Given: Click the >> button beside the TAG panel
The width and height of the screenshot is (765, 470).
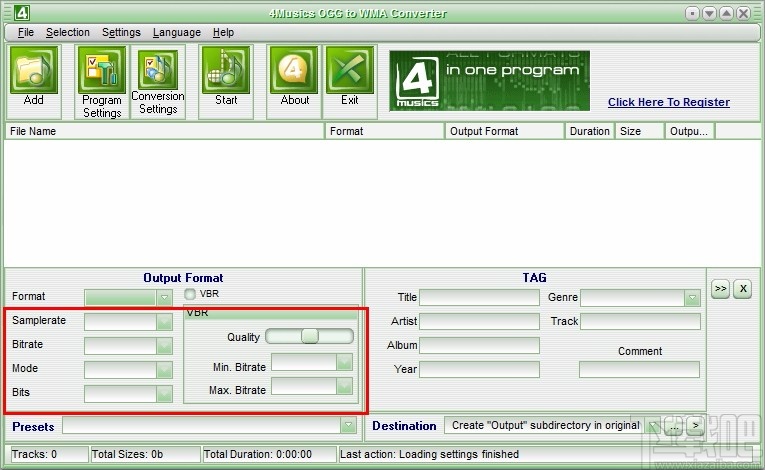Looking at the screenshot, I should pyautogui.click(x=721, y=288).
